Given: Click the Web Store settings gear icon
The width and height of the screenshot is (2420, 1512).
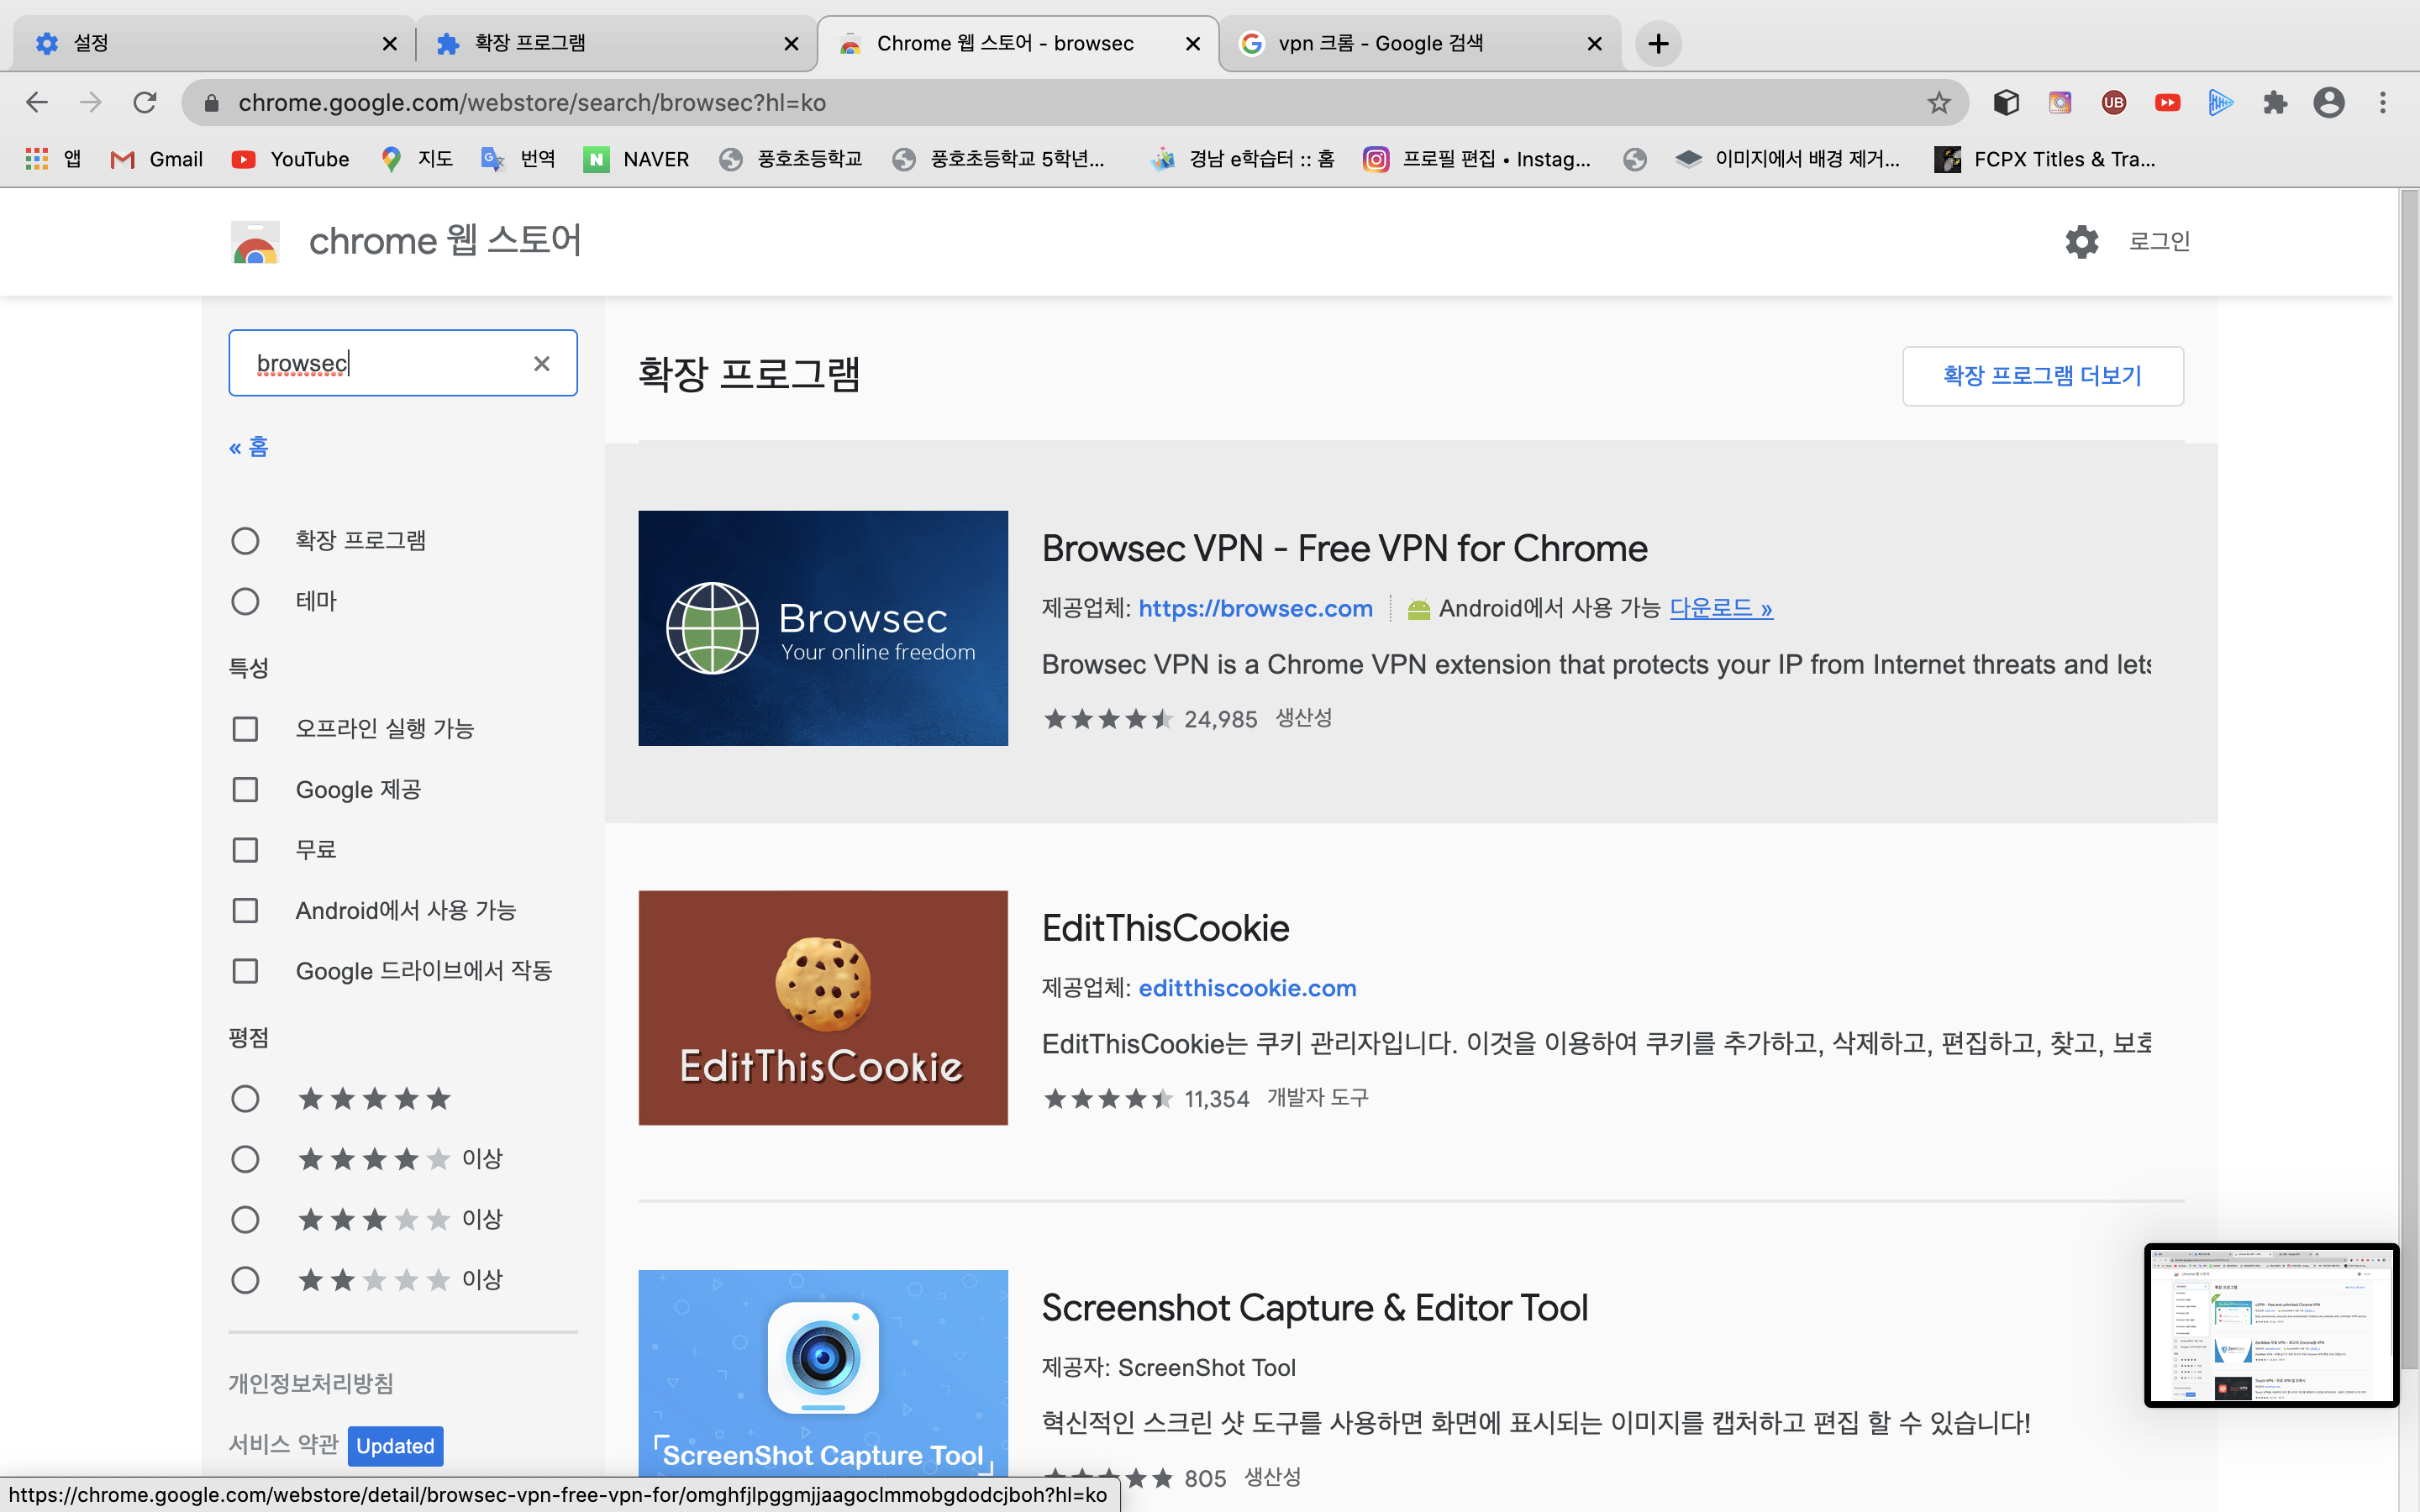Looking at the screenshot, I should coord(2081,241).
